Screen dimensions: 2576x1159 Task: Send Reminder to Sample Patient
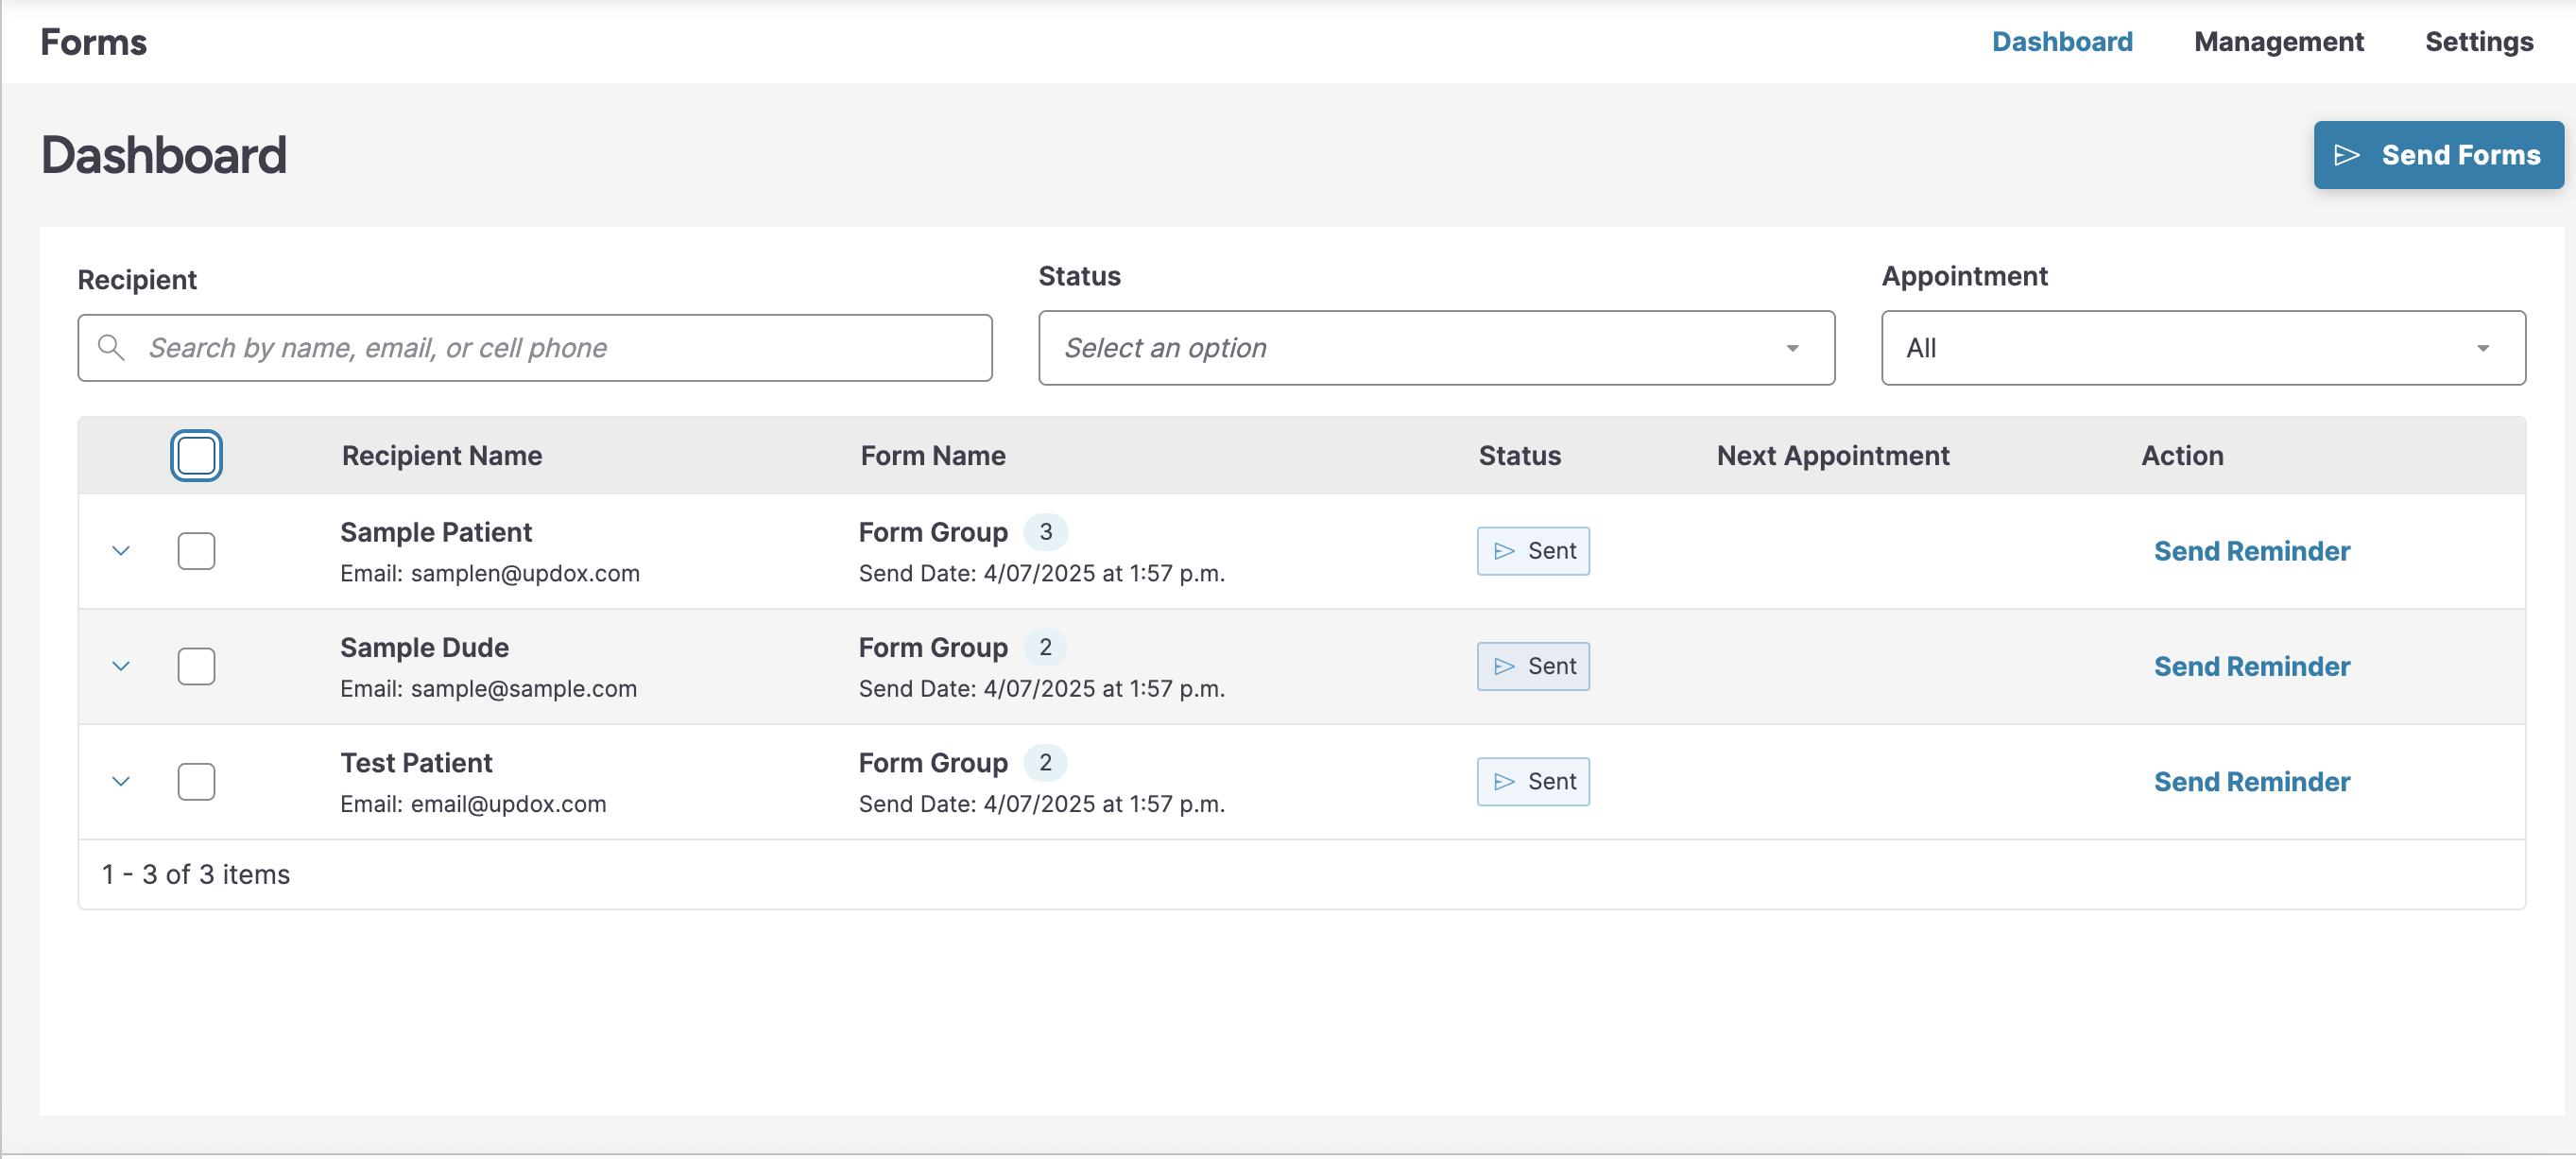pos(2251,551)
